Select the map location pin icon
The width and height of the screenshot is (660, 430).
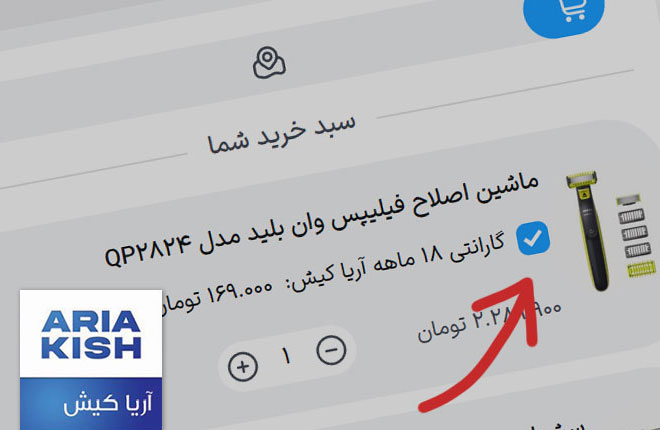tap(269, 63)
